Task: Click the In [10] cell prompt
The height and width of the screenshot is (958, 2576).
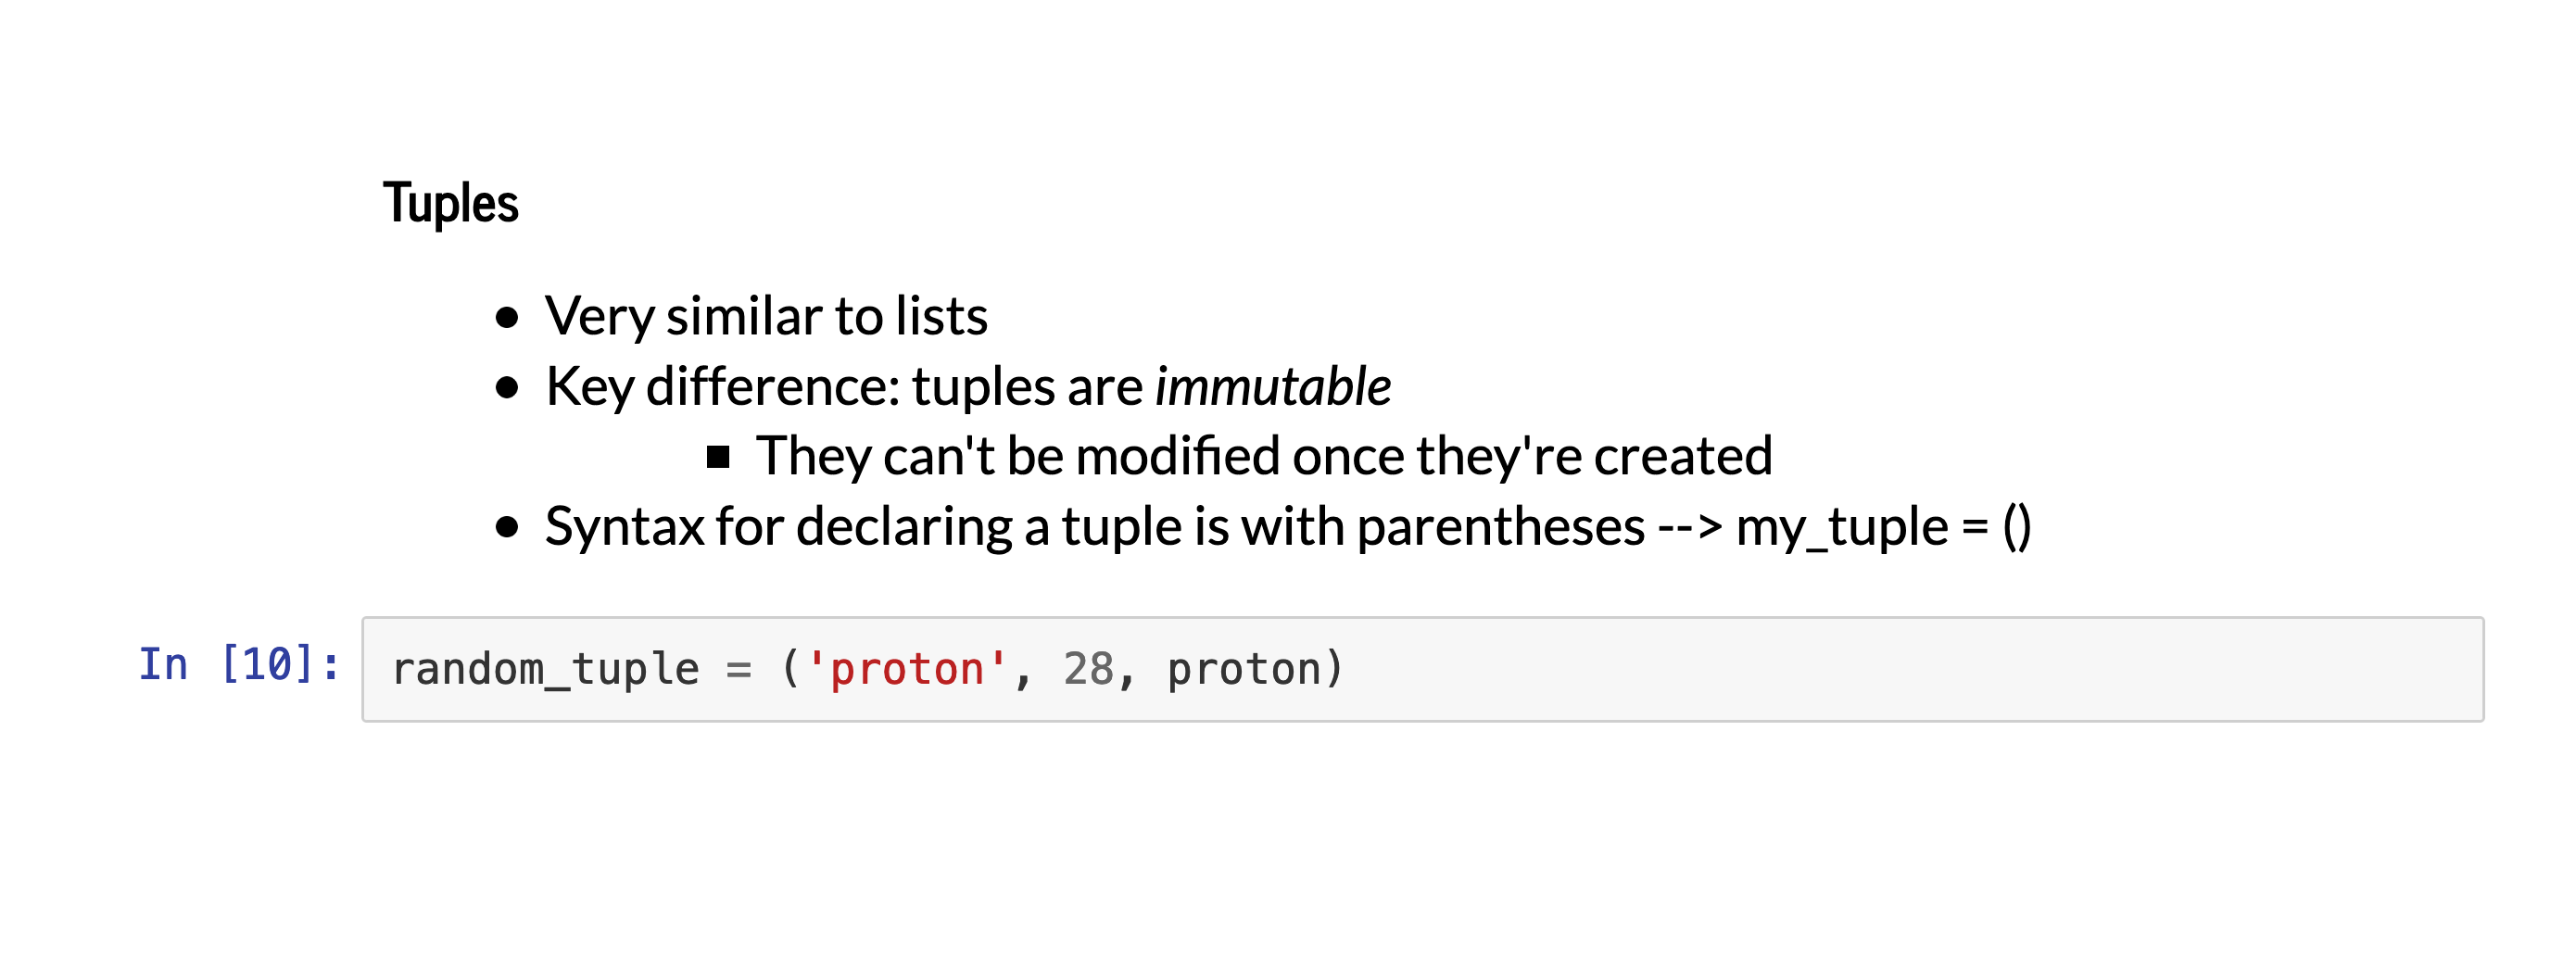Action: tap(239, 665)
